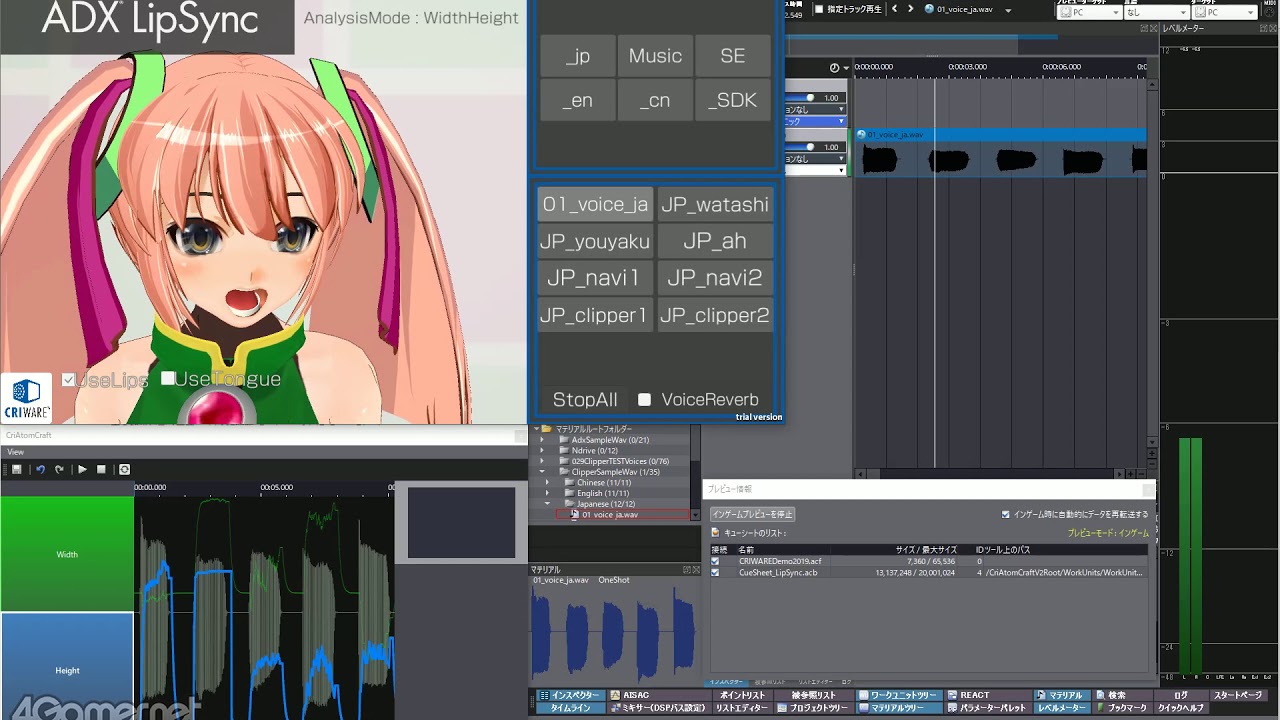Play the JP_clipper2 cue button
The width and height of the screenshot is (1280, 720).
[x=715, y=315]
